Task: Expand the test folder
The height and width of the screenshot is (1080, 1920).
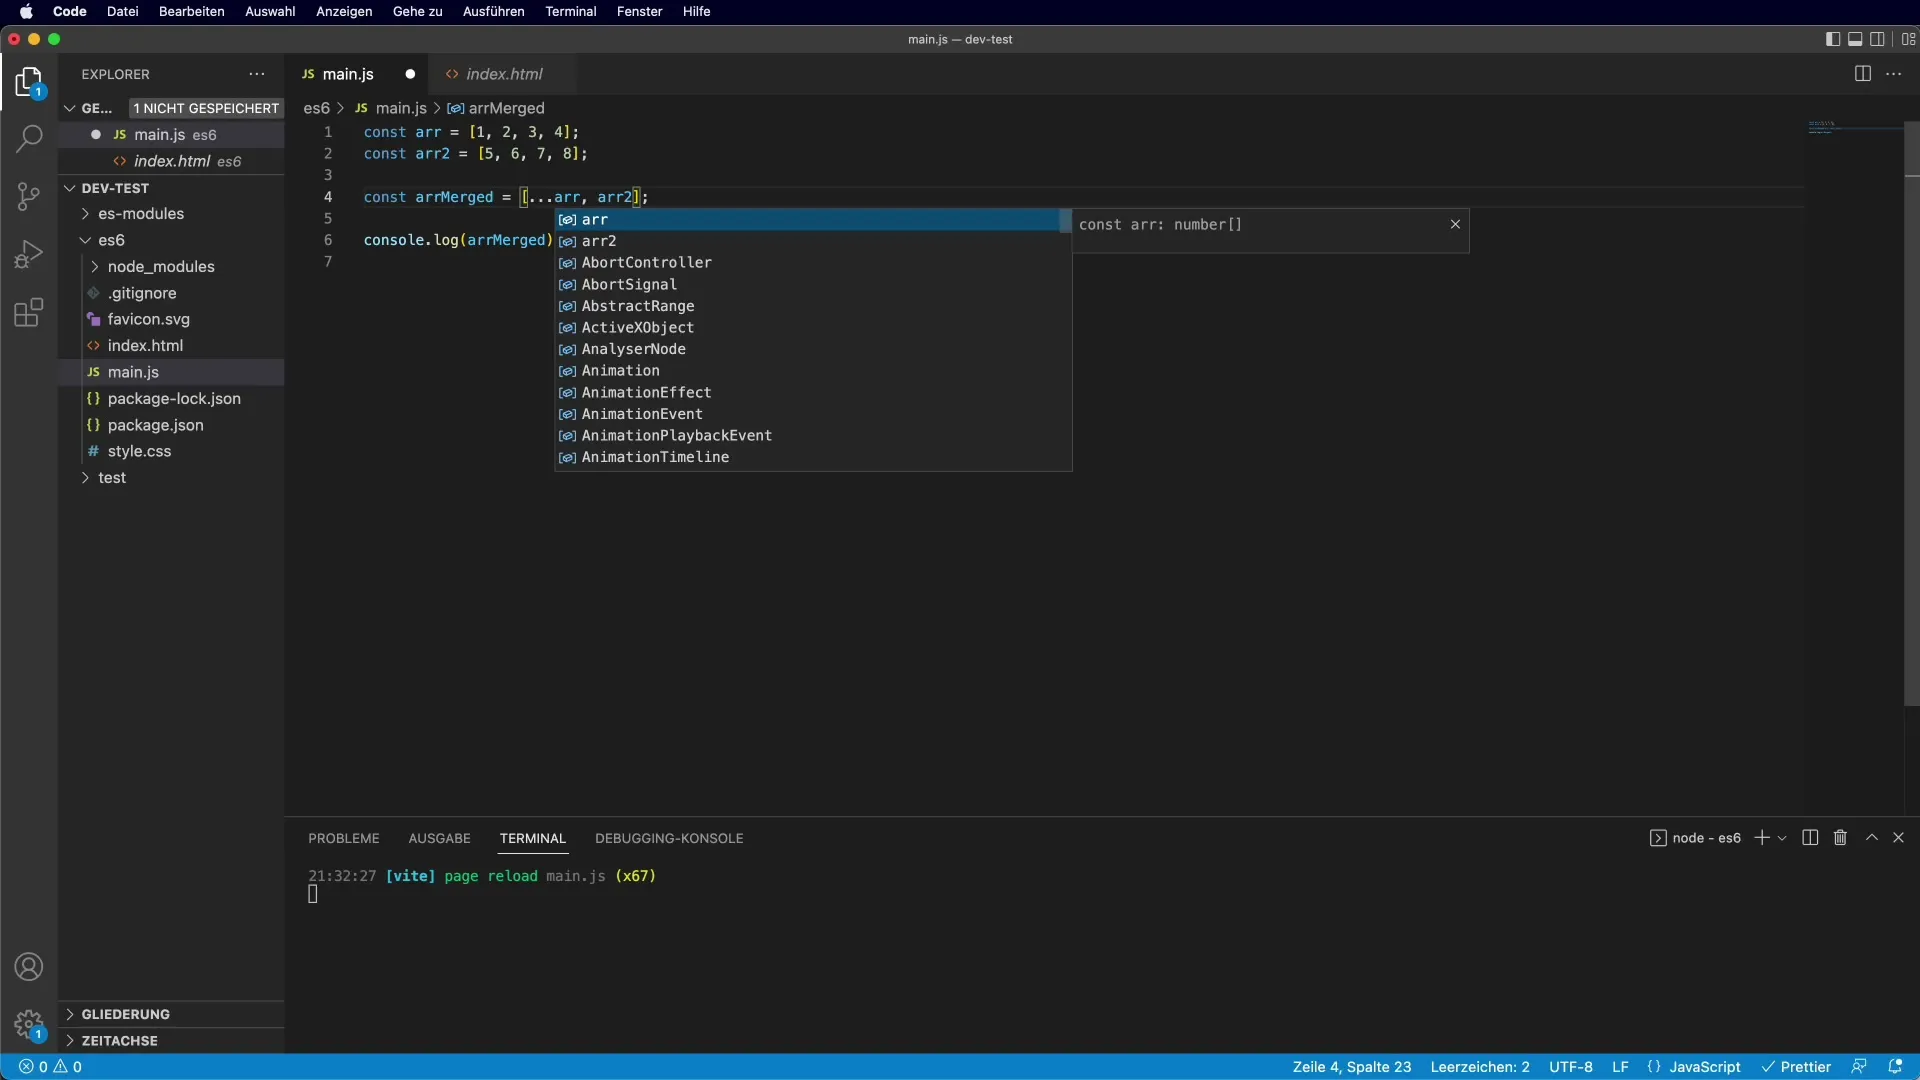Action: pos(112,478)
